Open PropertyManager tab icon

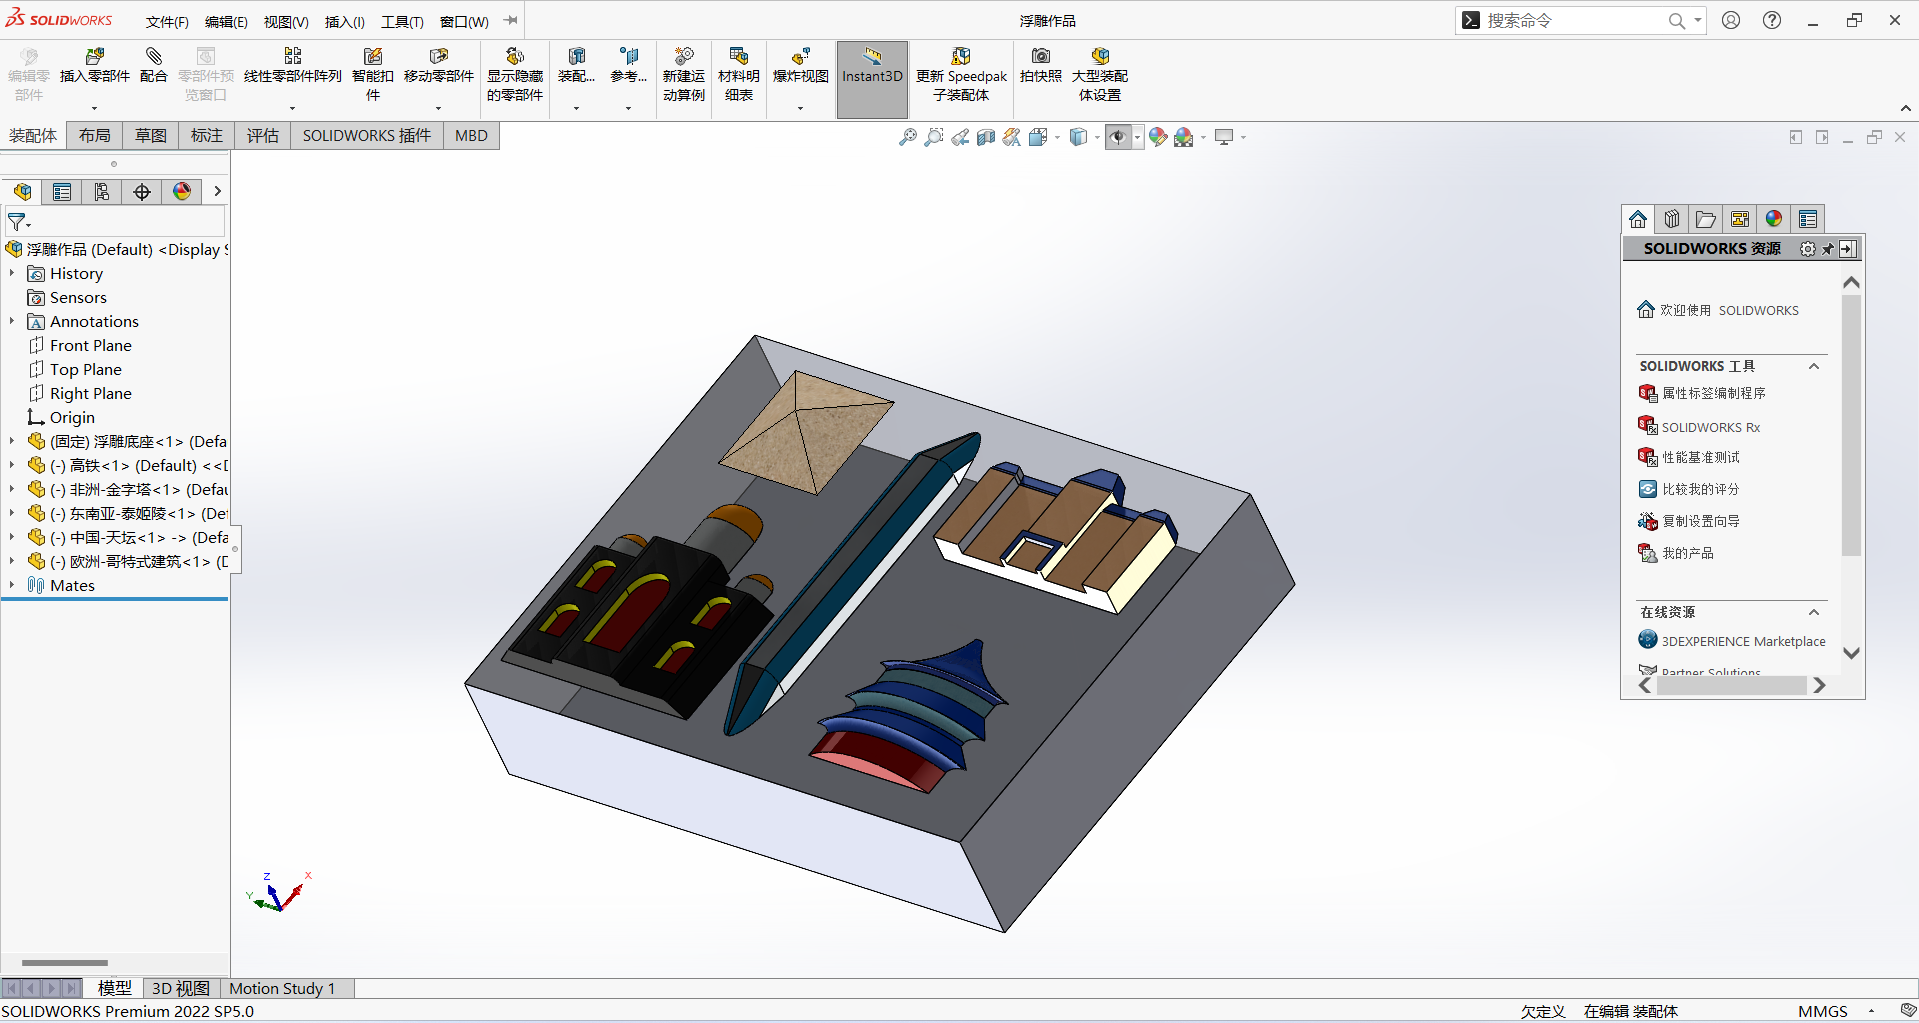tap(62, 192)
